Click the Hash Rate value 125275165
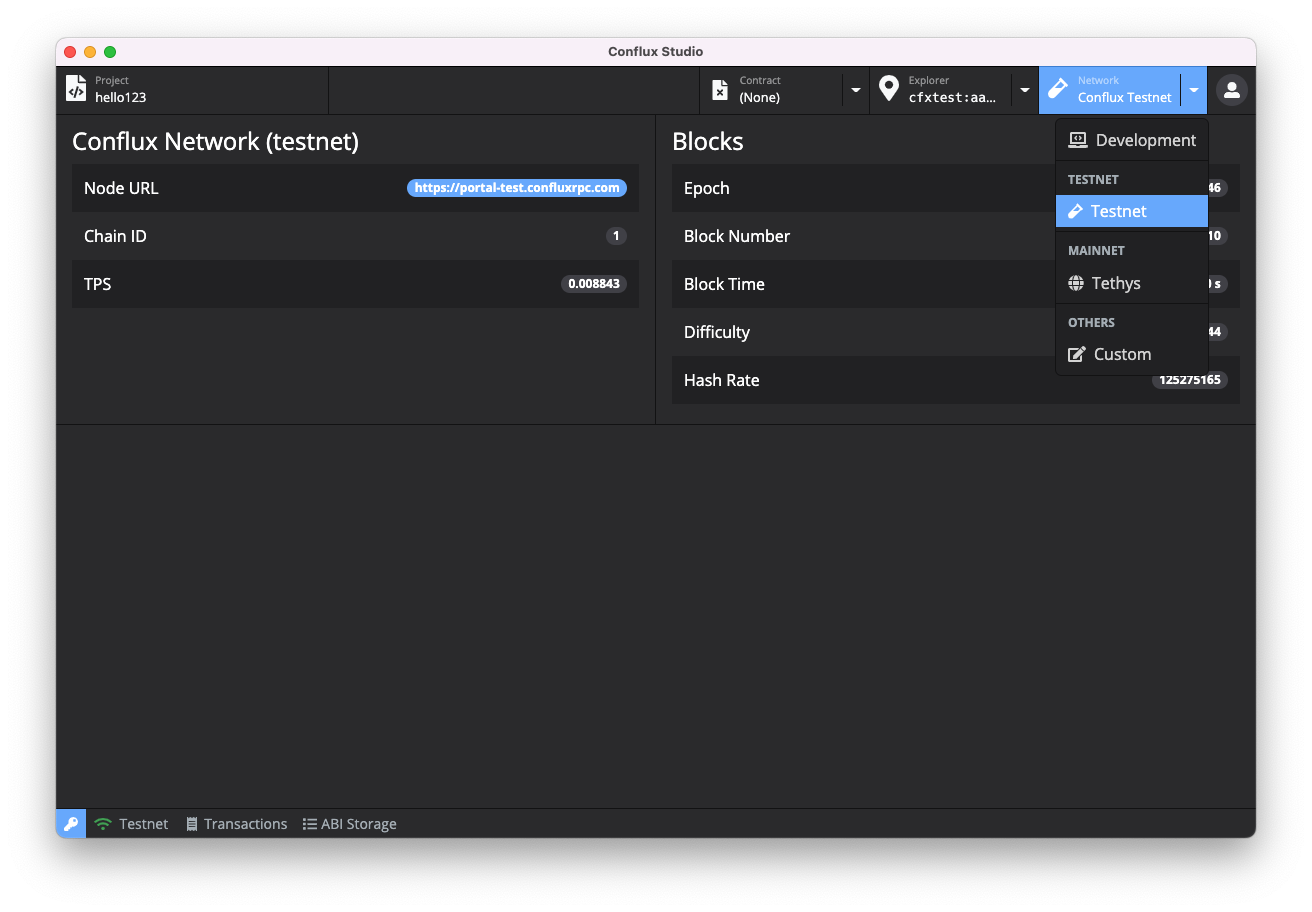 1190,380
